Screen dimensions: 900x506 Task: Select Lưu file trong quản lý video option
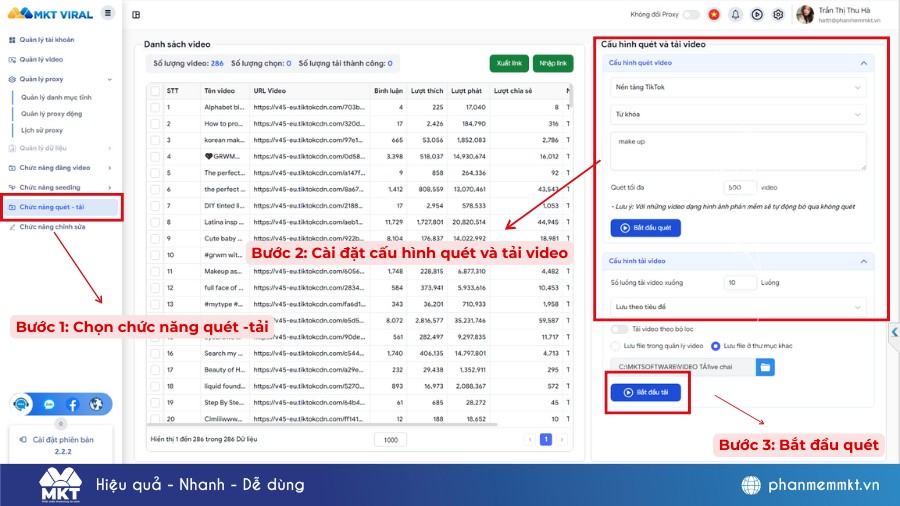[x=616, y=345]
